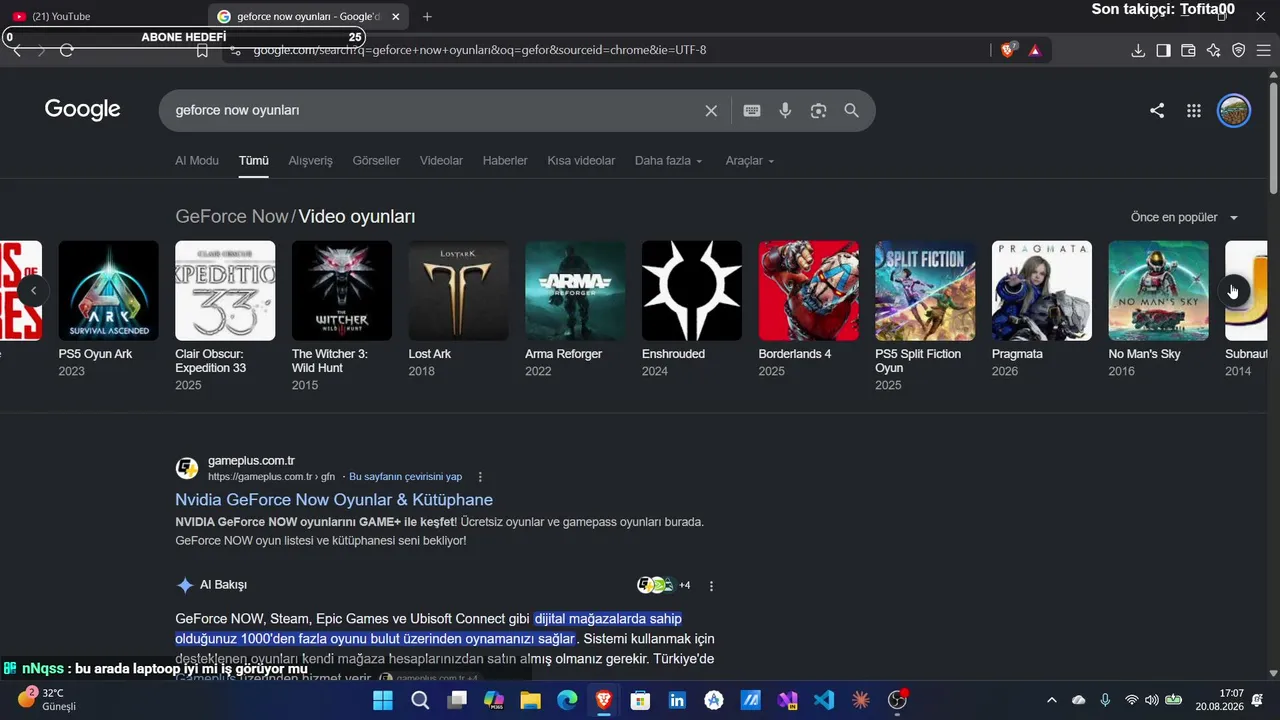Click Bu sayfanın çevirisini yap link
Image resolution: width=1280 pixels, height=720 pixels.
(405, 477)
